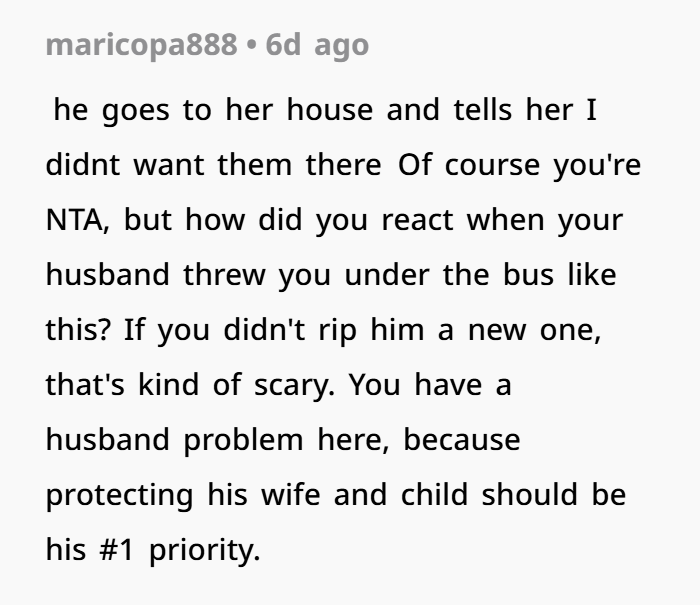Click the "6d ago" comment timestamp
Screen dimensions: 700x605
317,46
